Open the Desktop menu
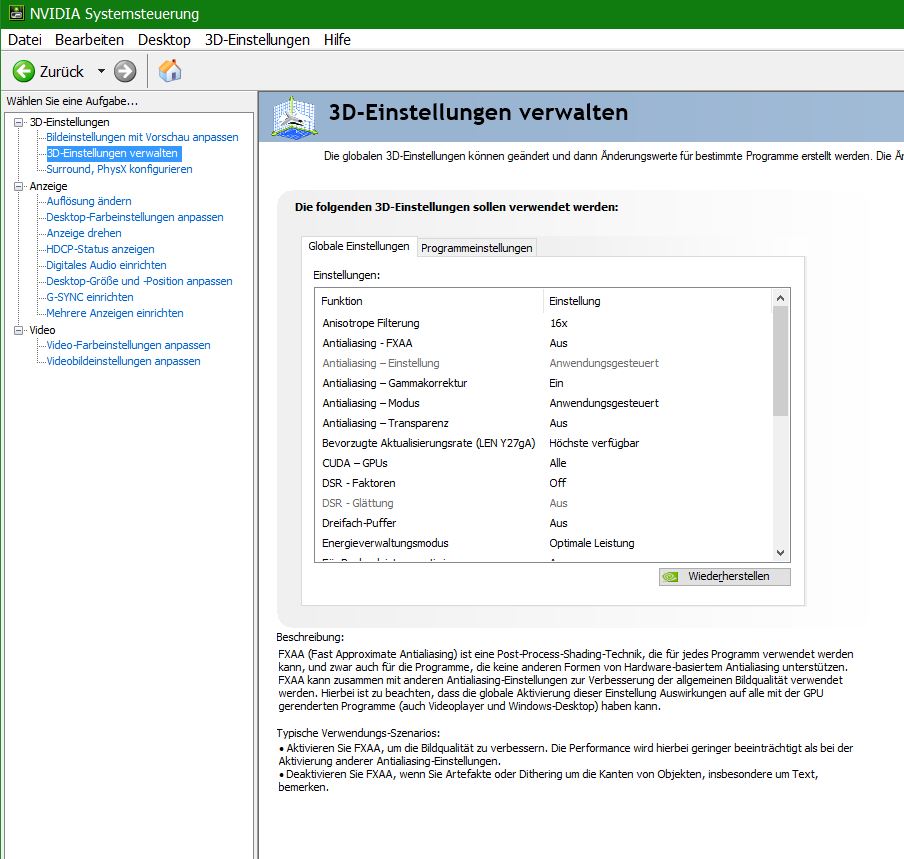This screenshot has height=859, width=904. click(164, 40)
